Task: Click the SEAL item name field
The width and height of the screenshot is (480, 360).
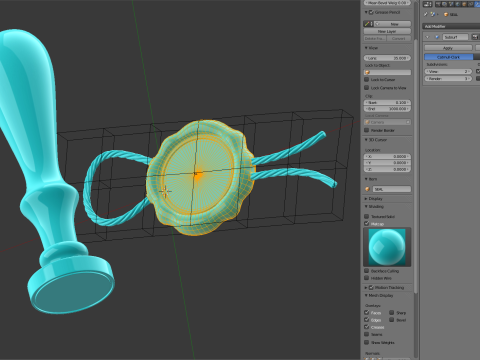Action: click(x=391, y=189)
